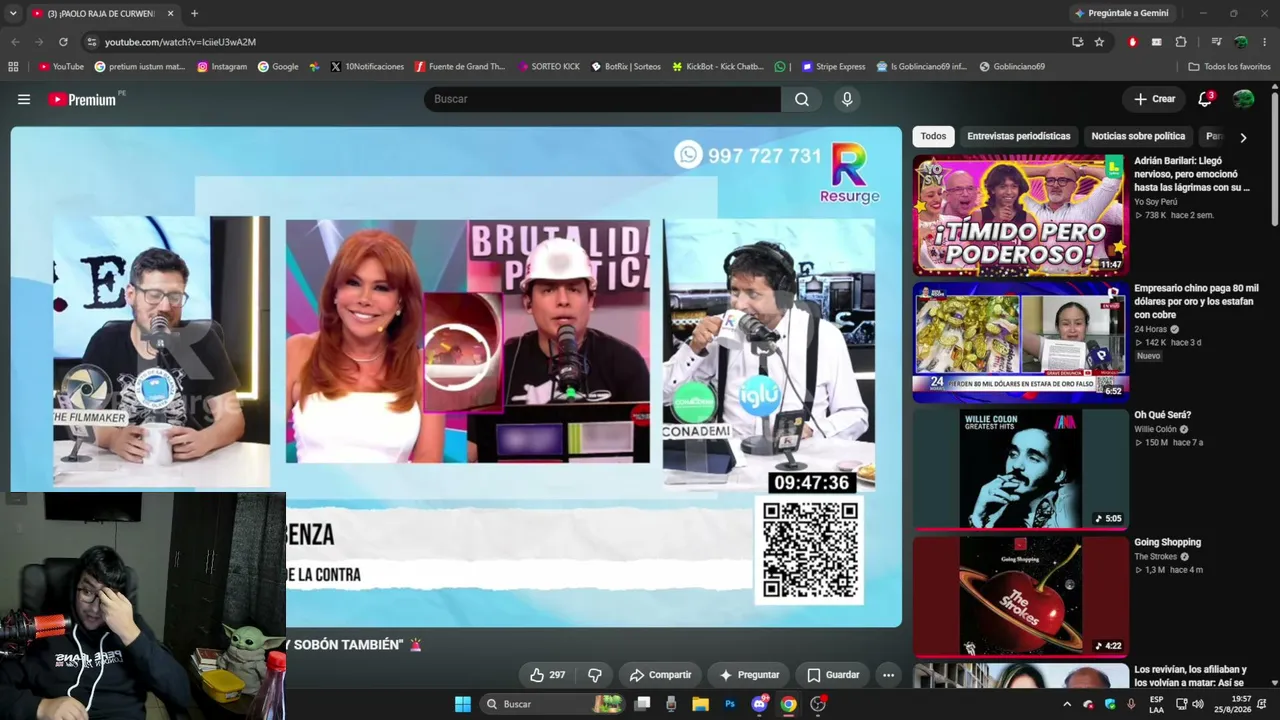Open the Adrián Barilari video title
1280x720 pixels.
[x=1192, y=174]
